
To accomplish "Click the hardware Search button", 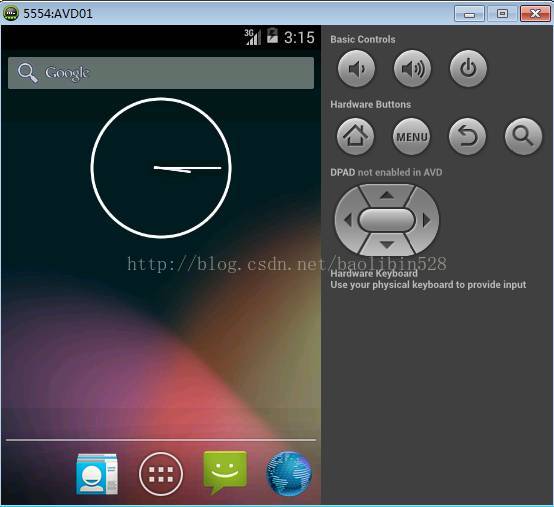I will 523,136.
